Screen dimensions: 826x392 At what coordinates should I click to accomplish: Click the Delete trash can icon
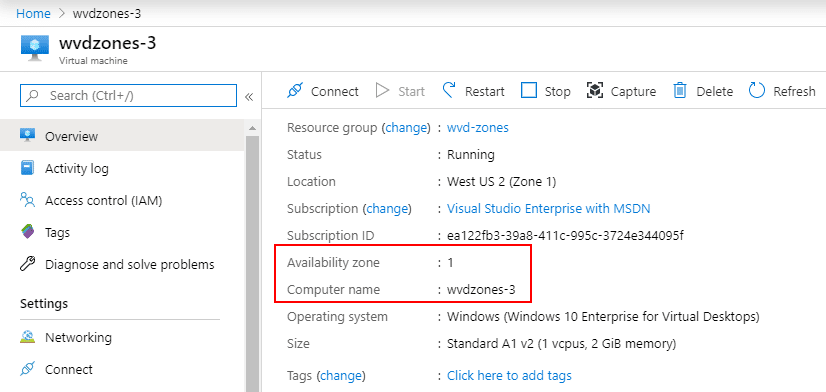(x=680, y=91)
